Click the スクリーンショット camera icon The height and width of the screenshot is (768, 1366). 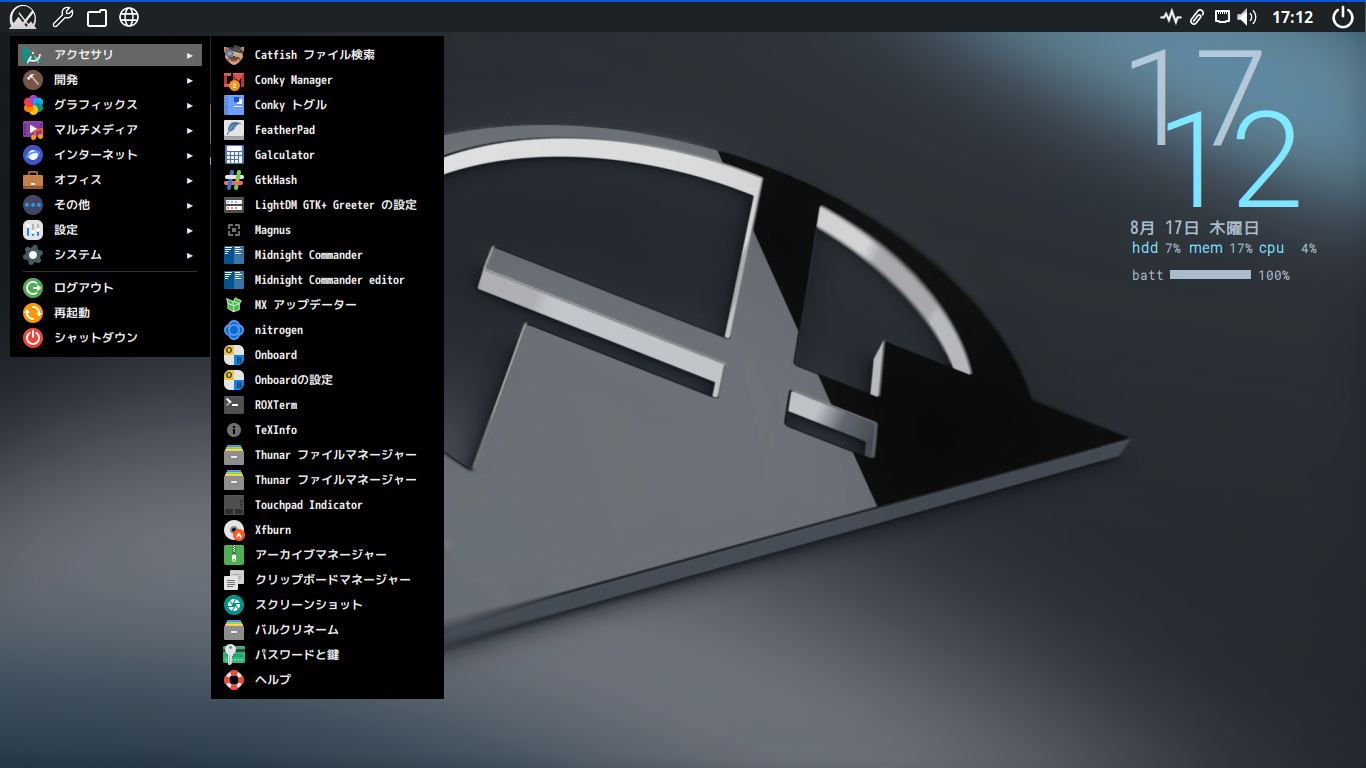(234, 605)
